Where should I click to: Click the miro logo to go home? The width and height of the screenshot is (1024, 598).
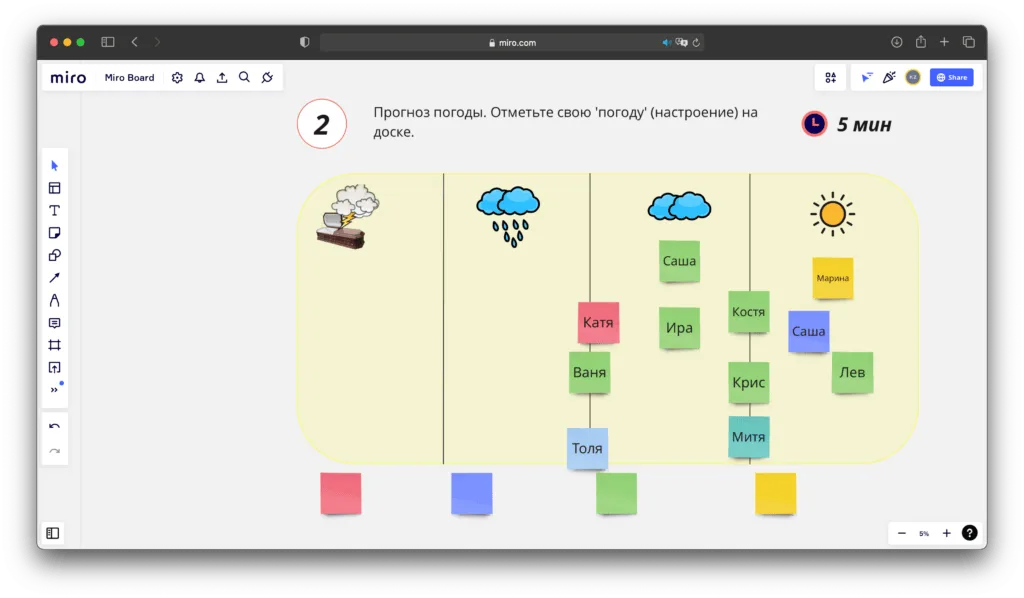coord(68,78)
